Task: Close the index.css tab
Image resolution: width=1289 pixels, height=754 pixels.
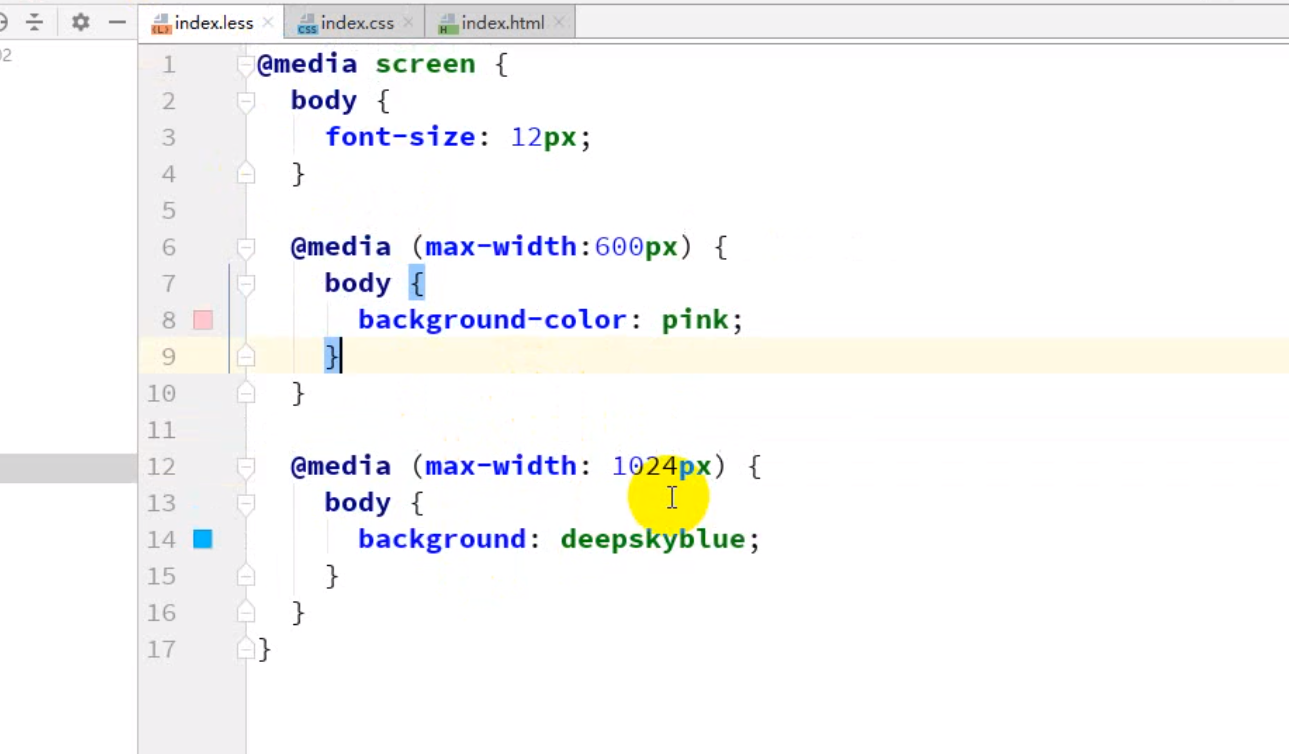Action: [407, 22]
